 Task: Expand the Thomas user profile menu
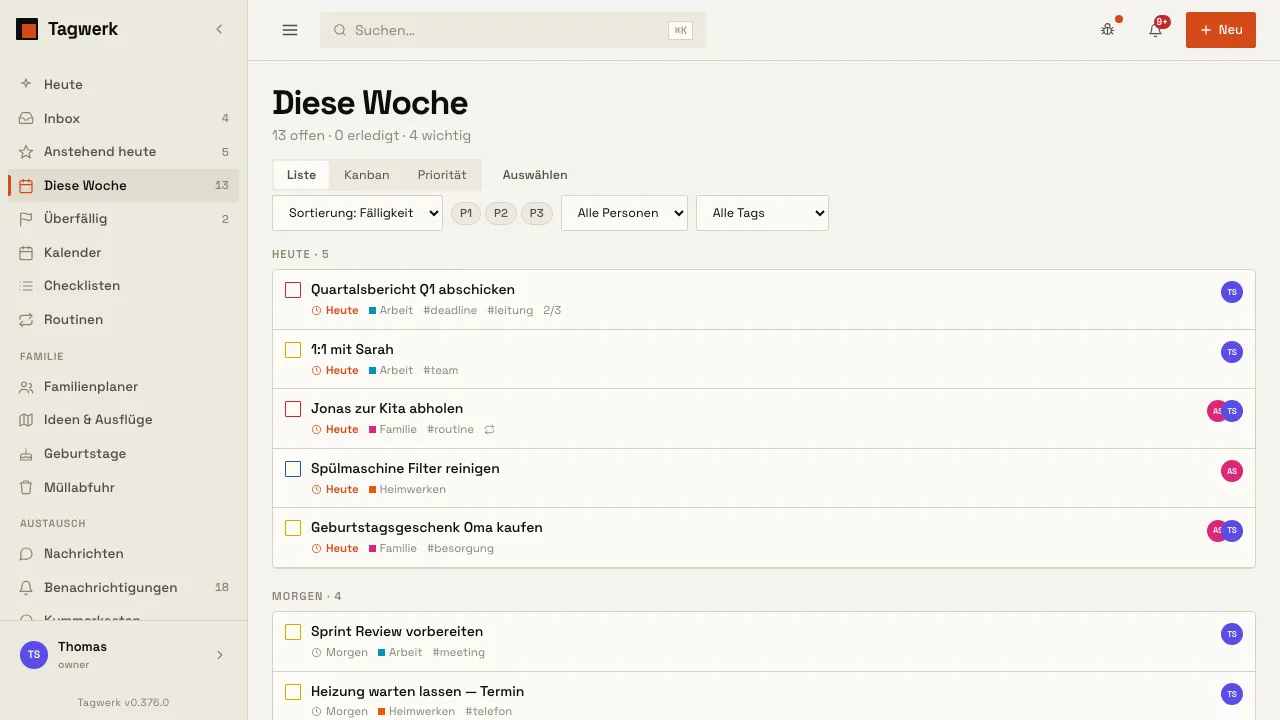(x=124, y=655)
